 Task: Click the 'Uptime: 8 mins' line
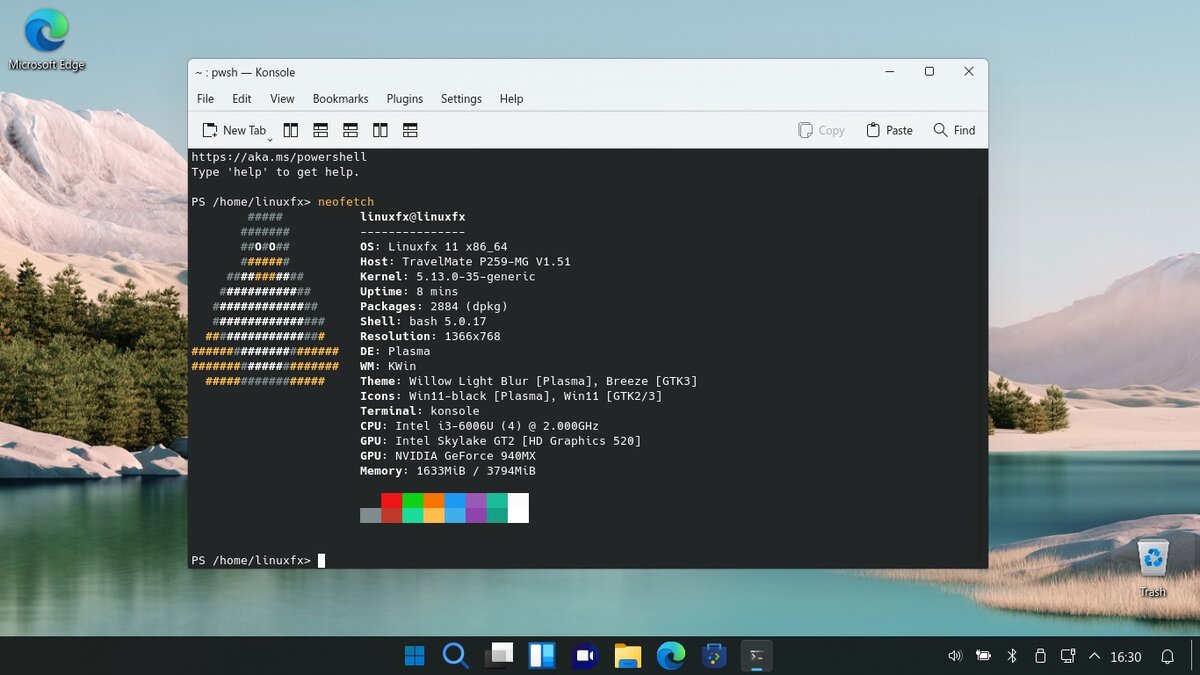[x=409, y=292]
